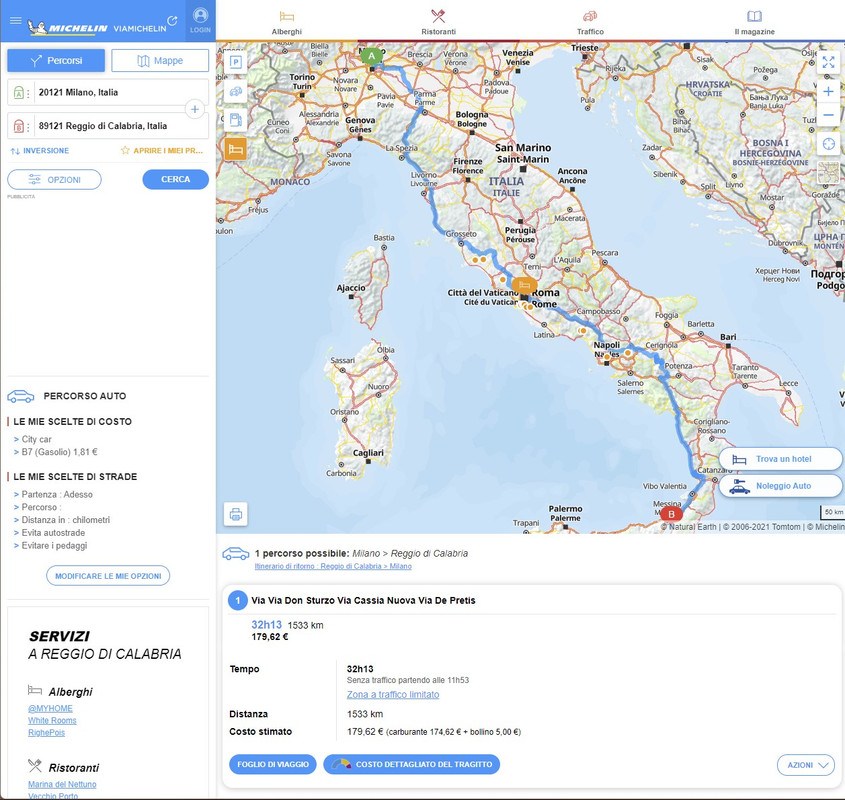Select the Percorsi tab
Image resolution: width=845 pixels, height=800 pixels.
tap(56, 60)
